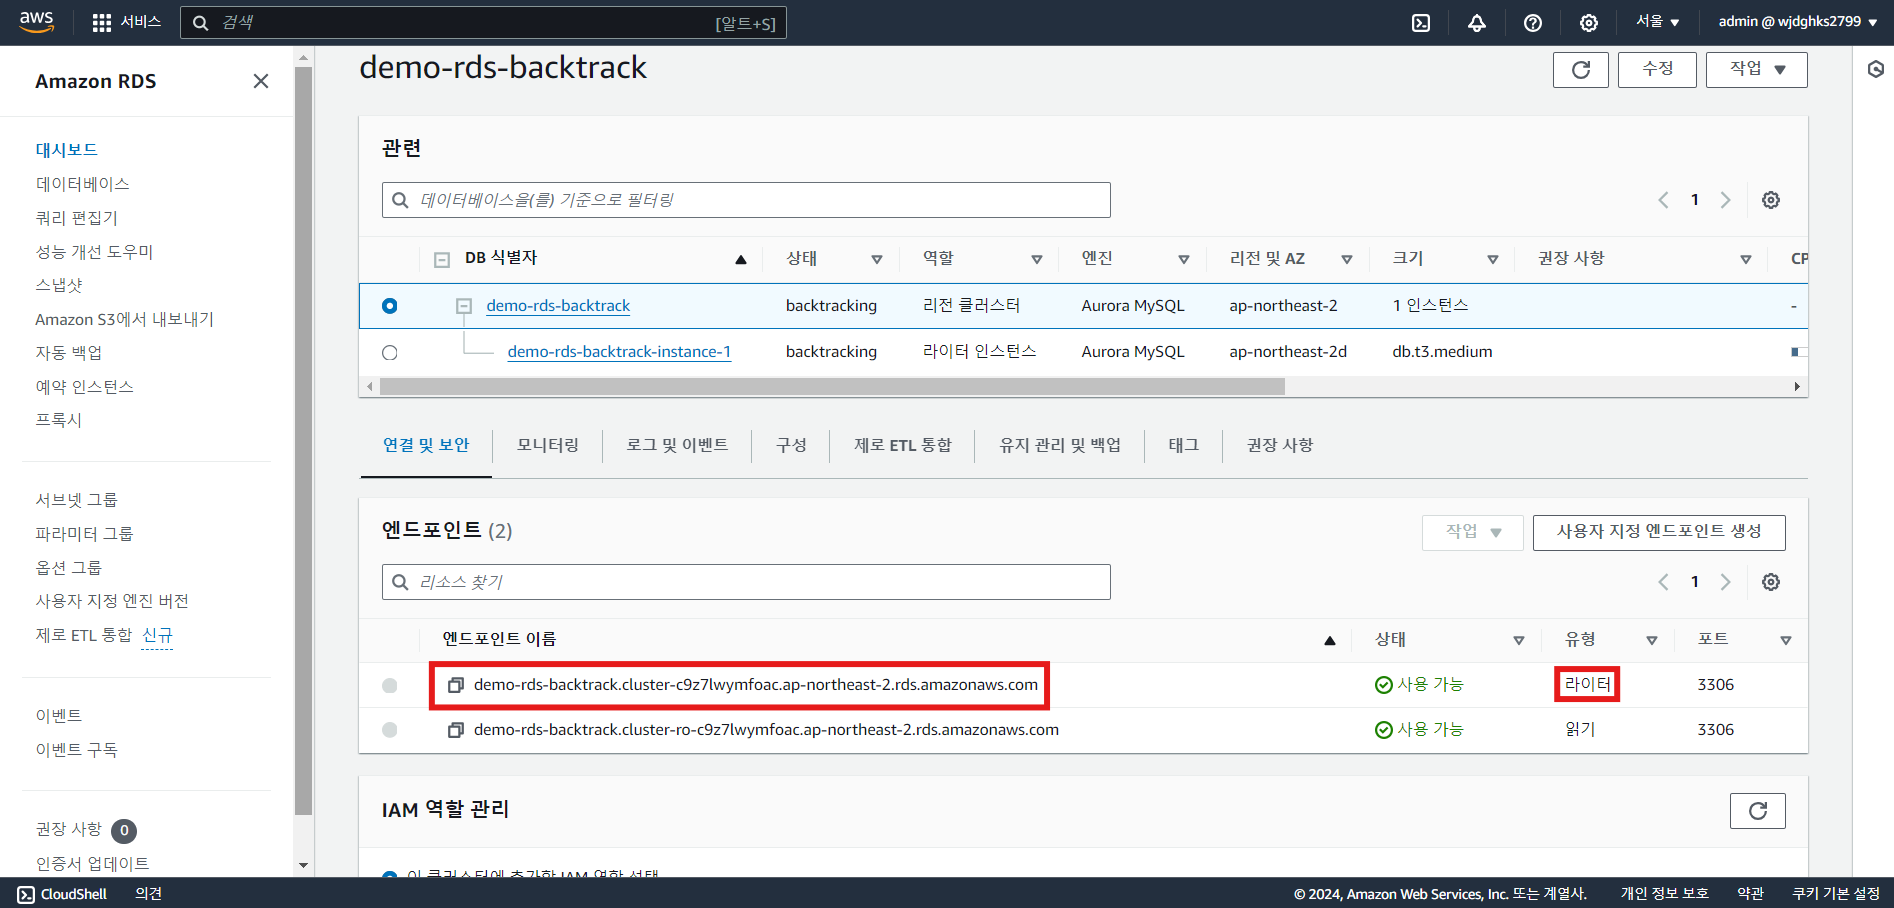
Task: Open table preferences gear in 관련 section
Action: click(x=1771, y=200)
